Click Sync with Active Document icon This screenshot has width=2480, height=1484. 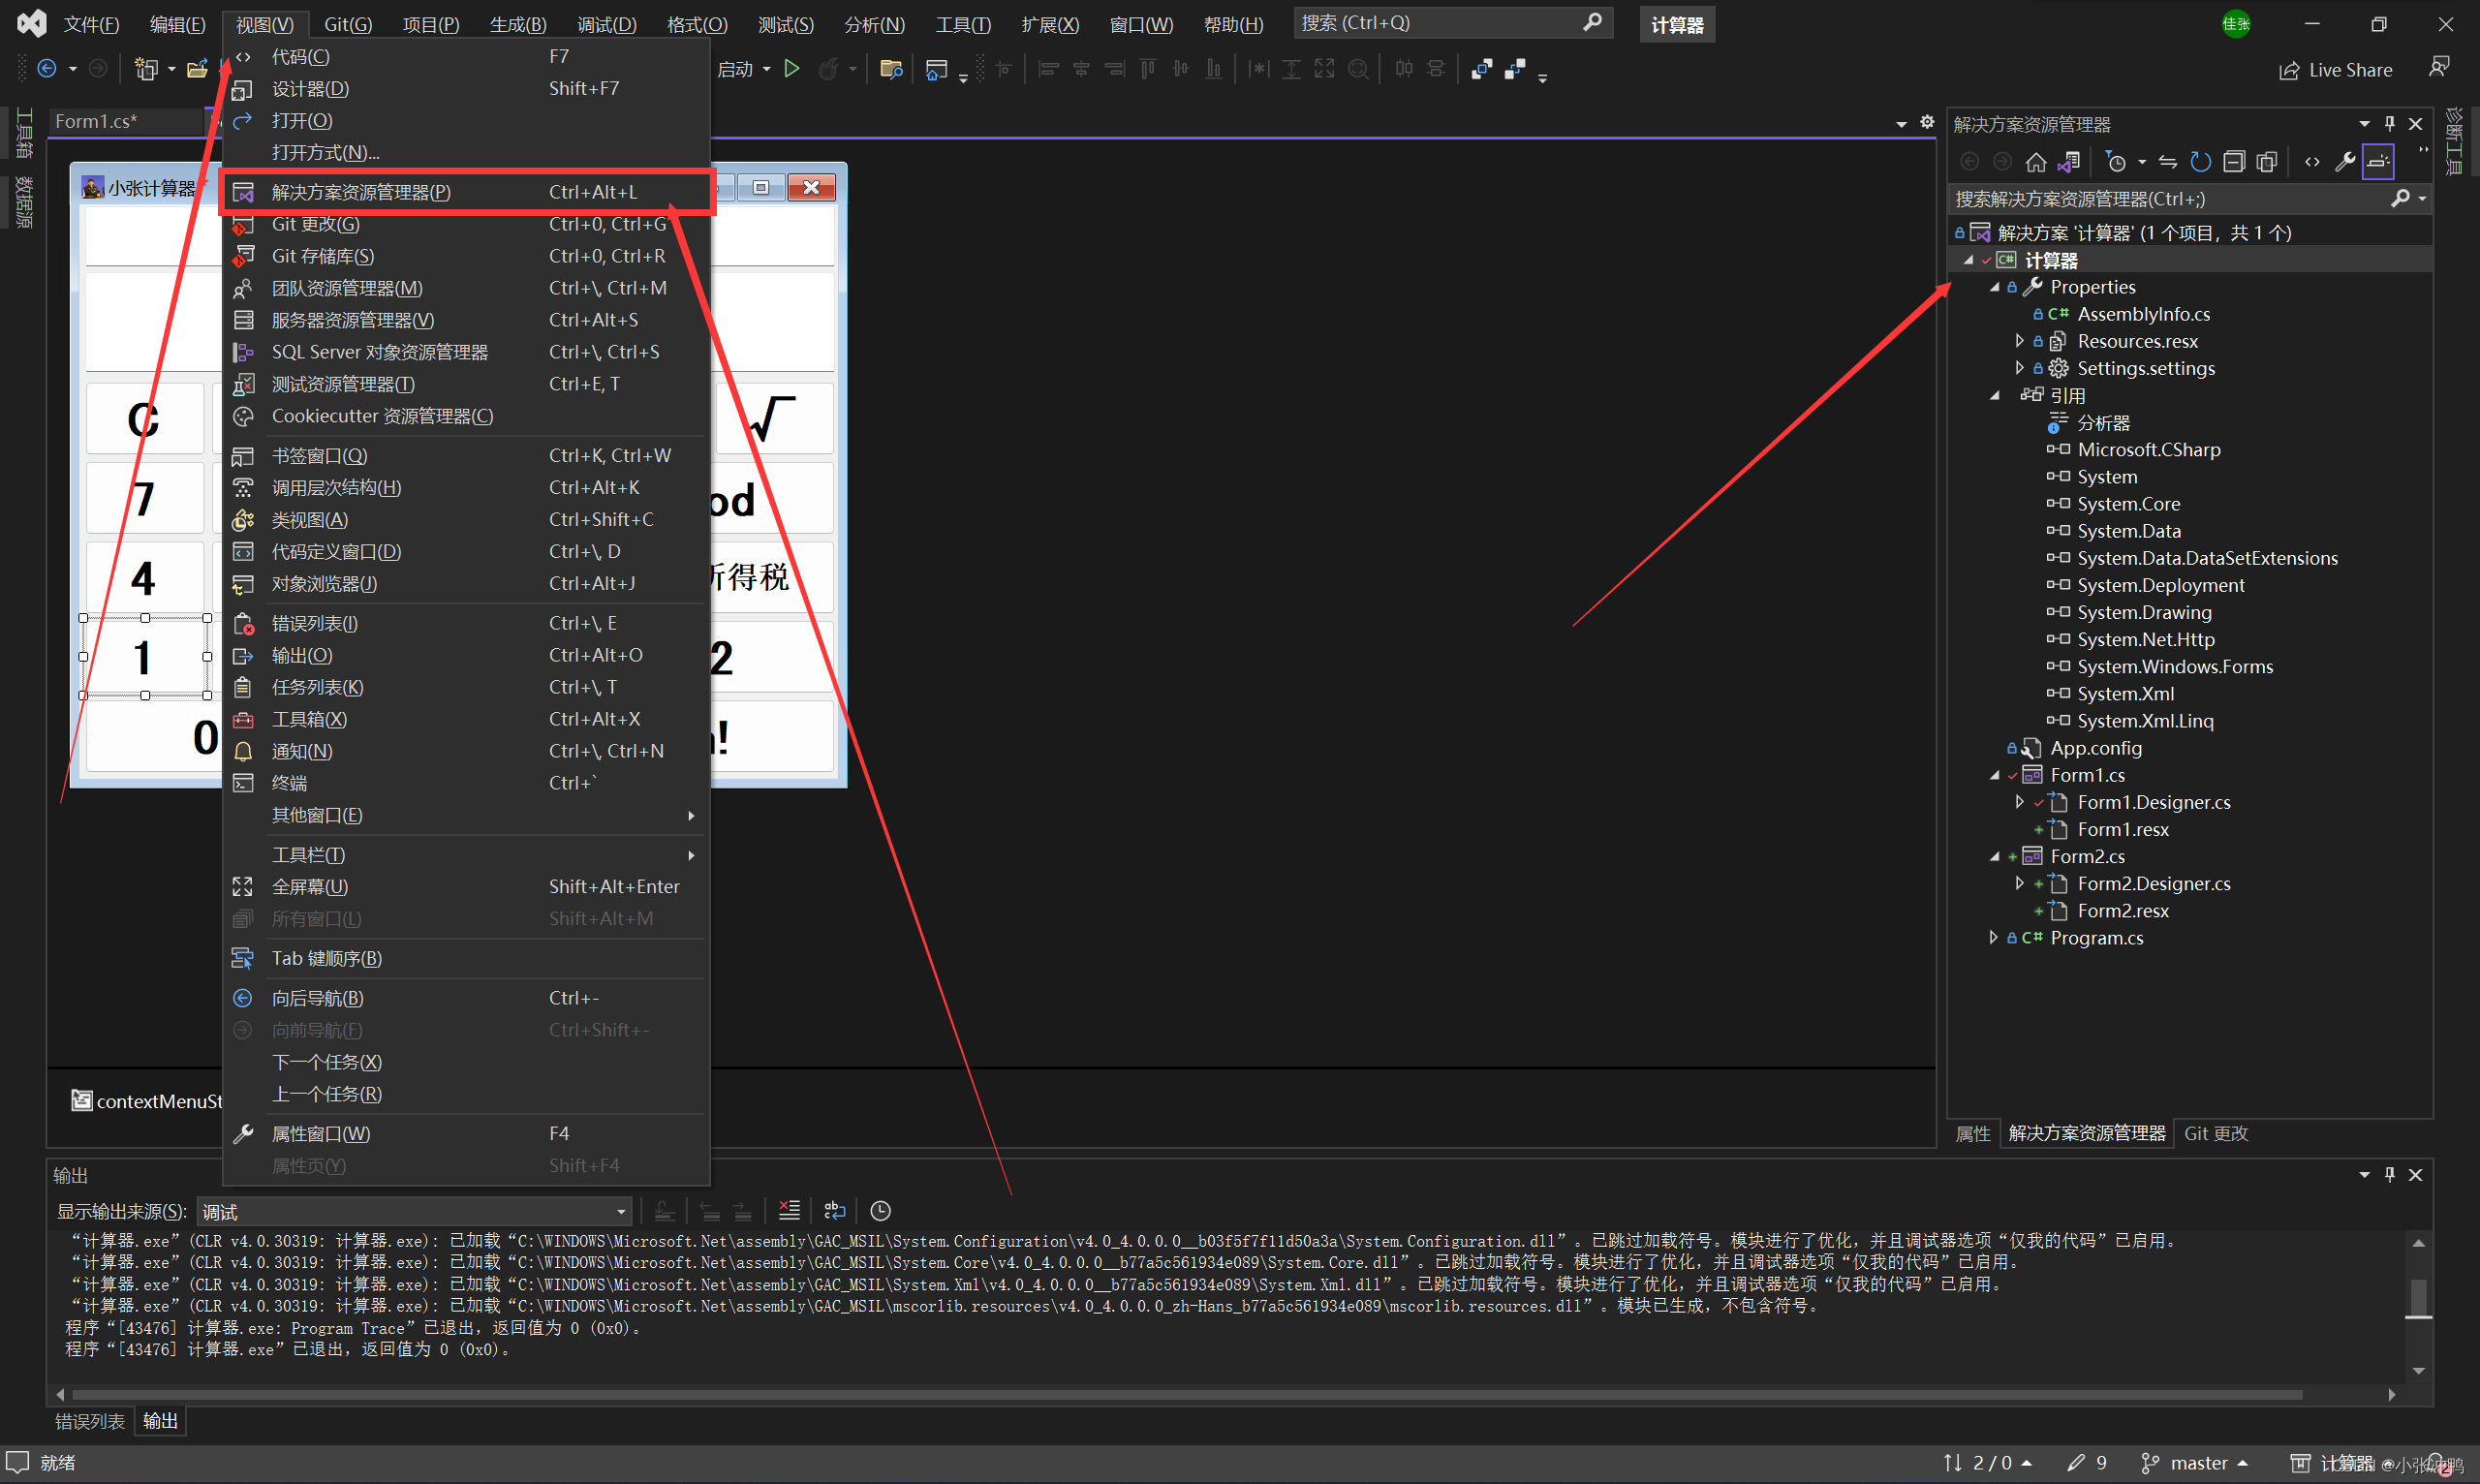click(2168, 162)
